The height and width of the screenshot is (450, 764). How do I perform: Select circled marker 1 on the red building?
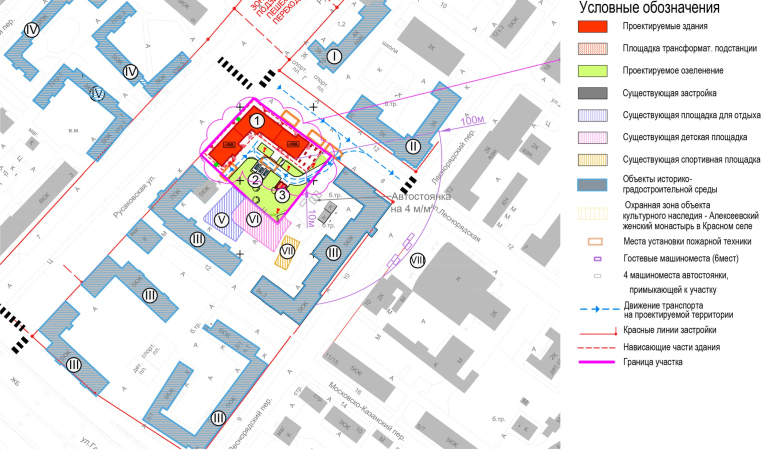click(x=257, y=121)
